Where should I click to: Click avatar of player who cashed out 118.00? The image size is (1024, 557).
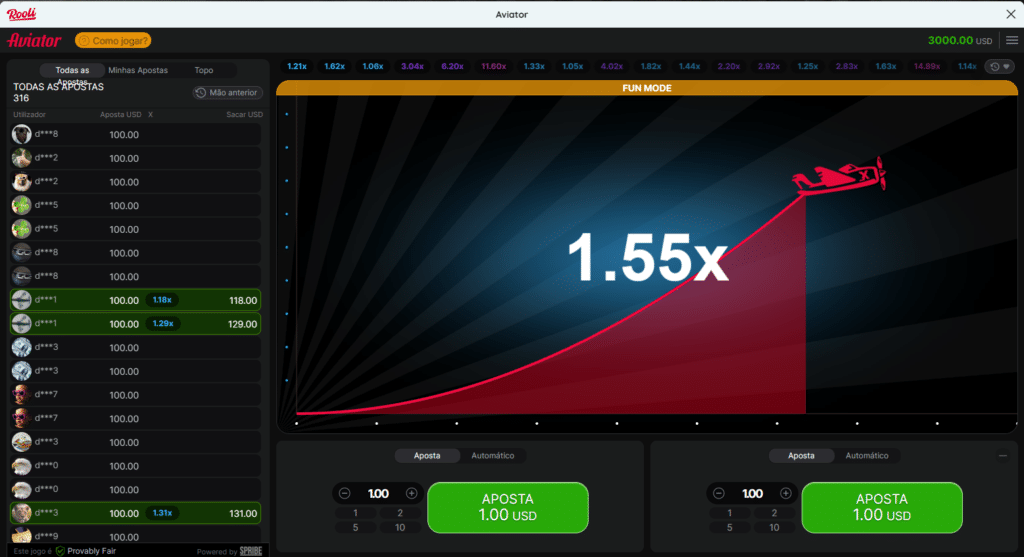22,300
